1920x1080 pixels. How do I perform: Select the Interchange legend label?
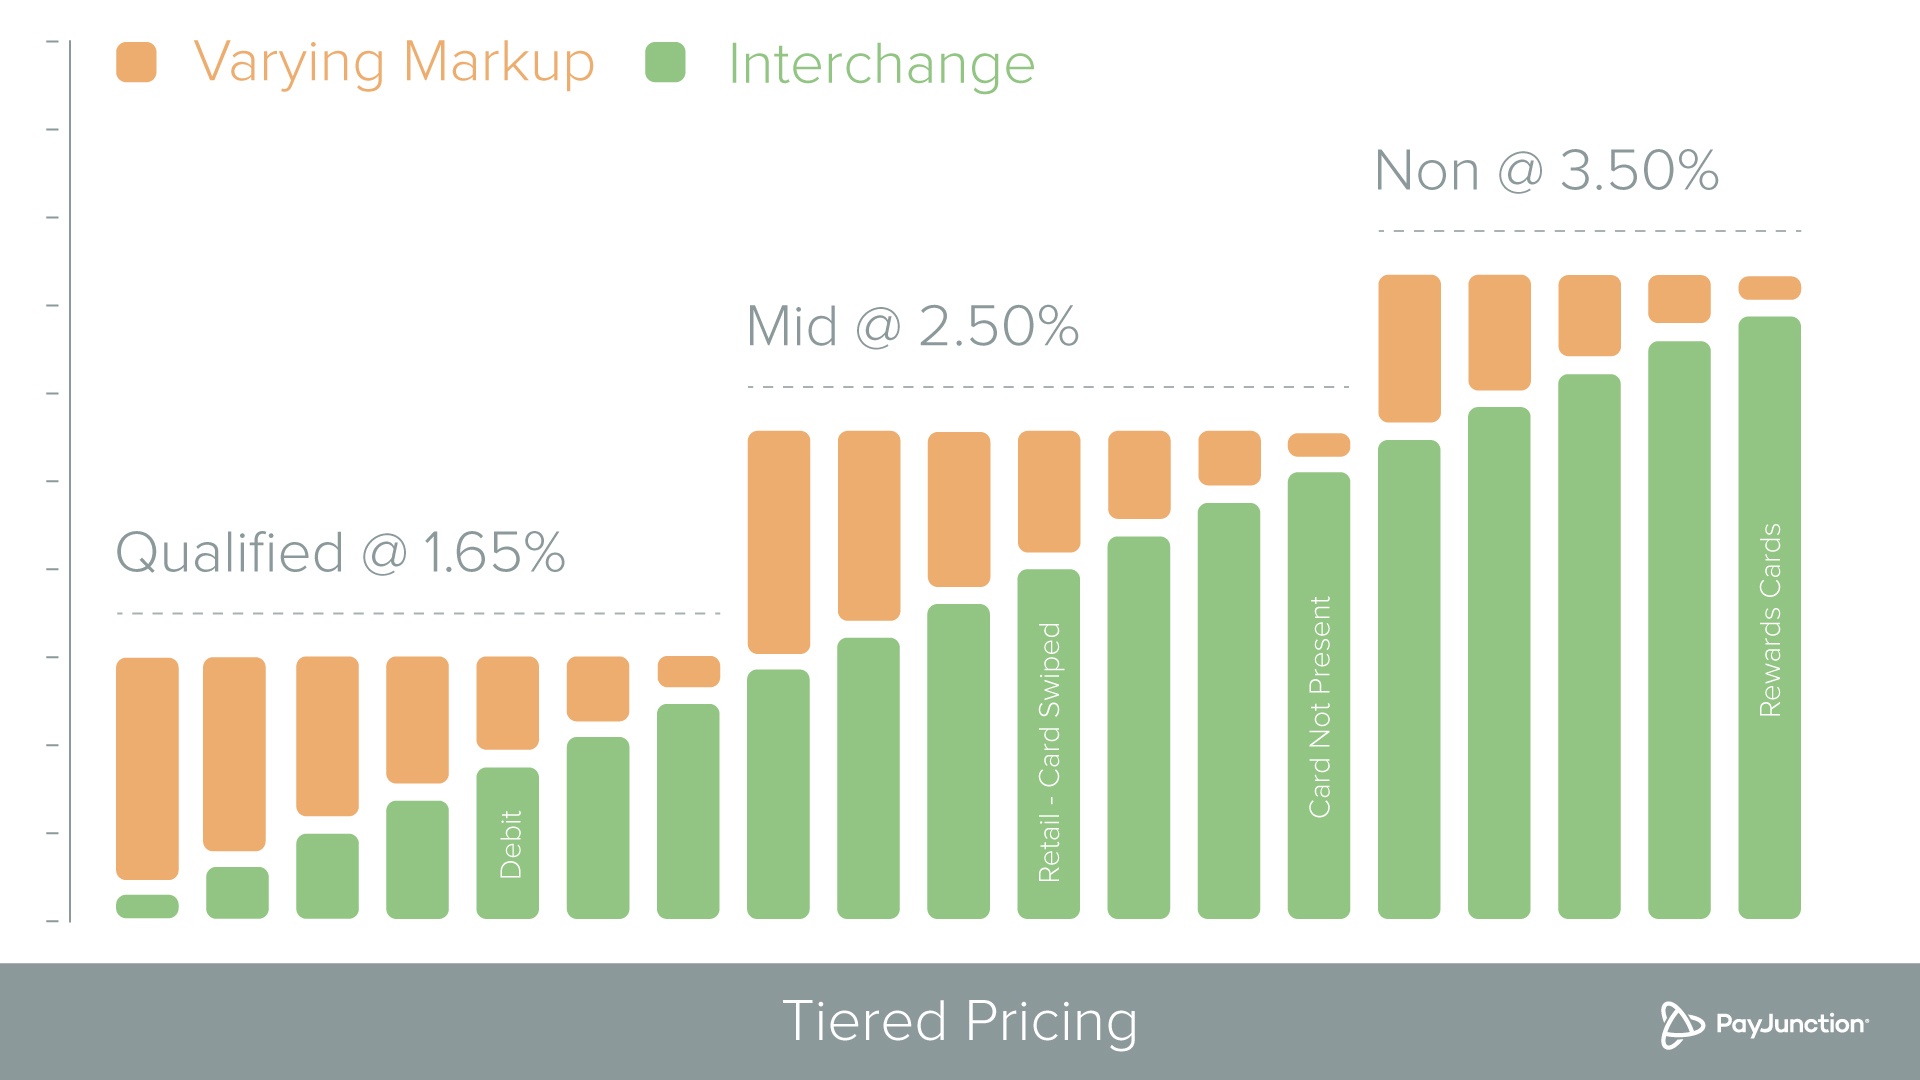[881, 65]
